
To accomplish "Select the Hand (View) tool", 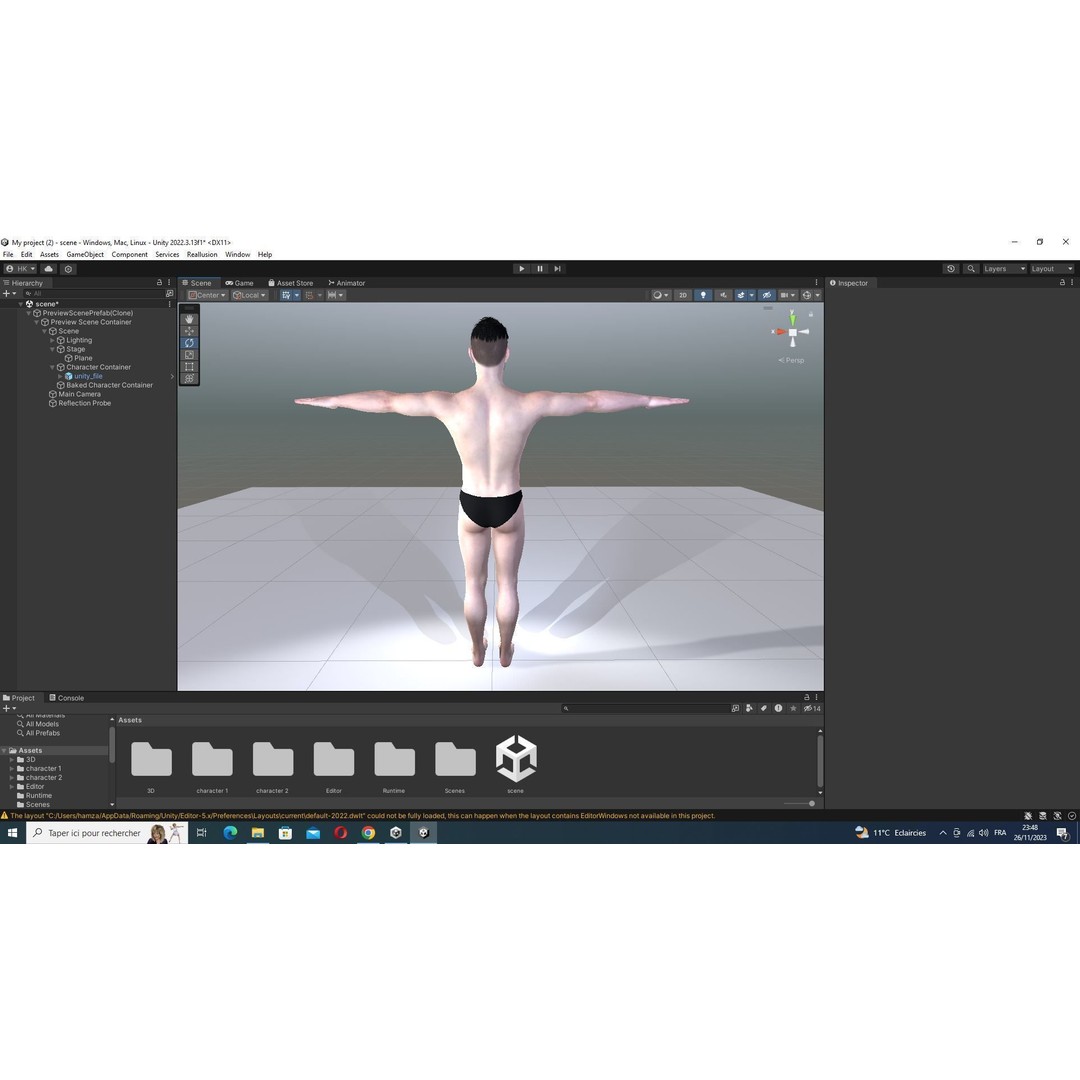I will coord(189,319).
